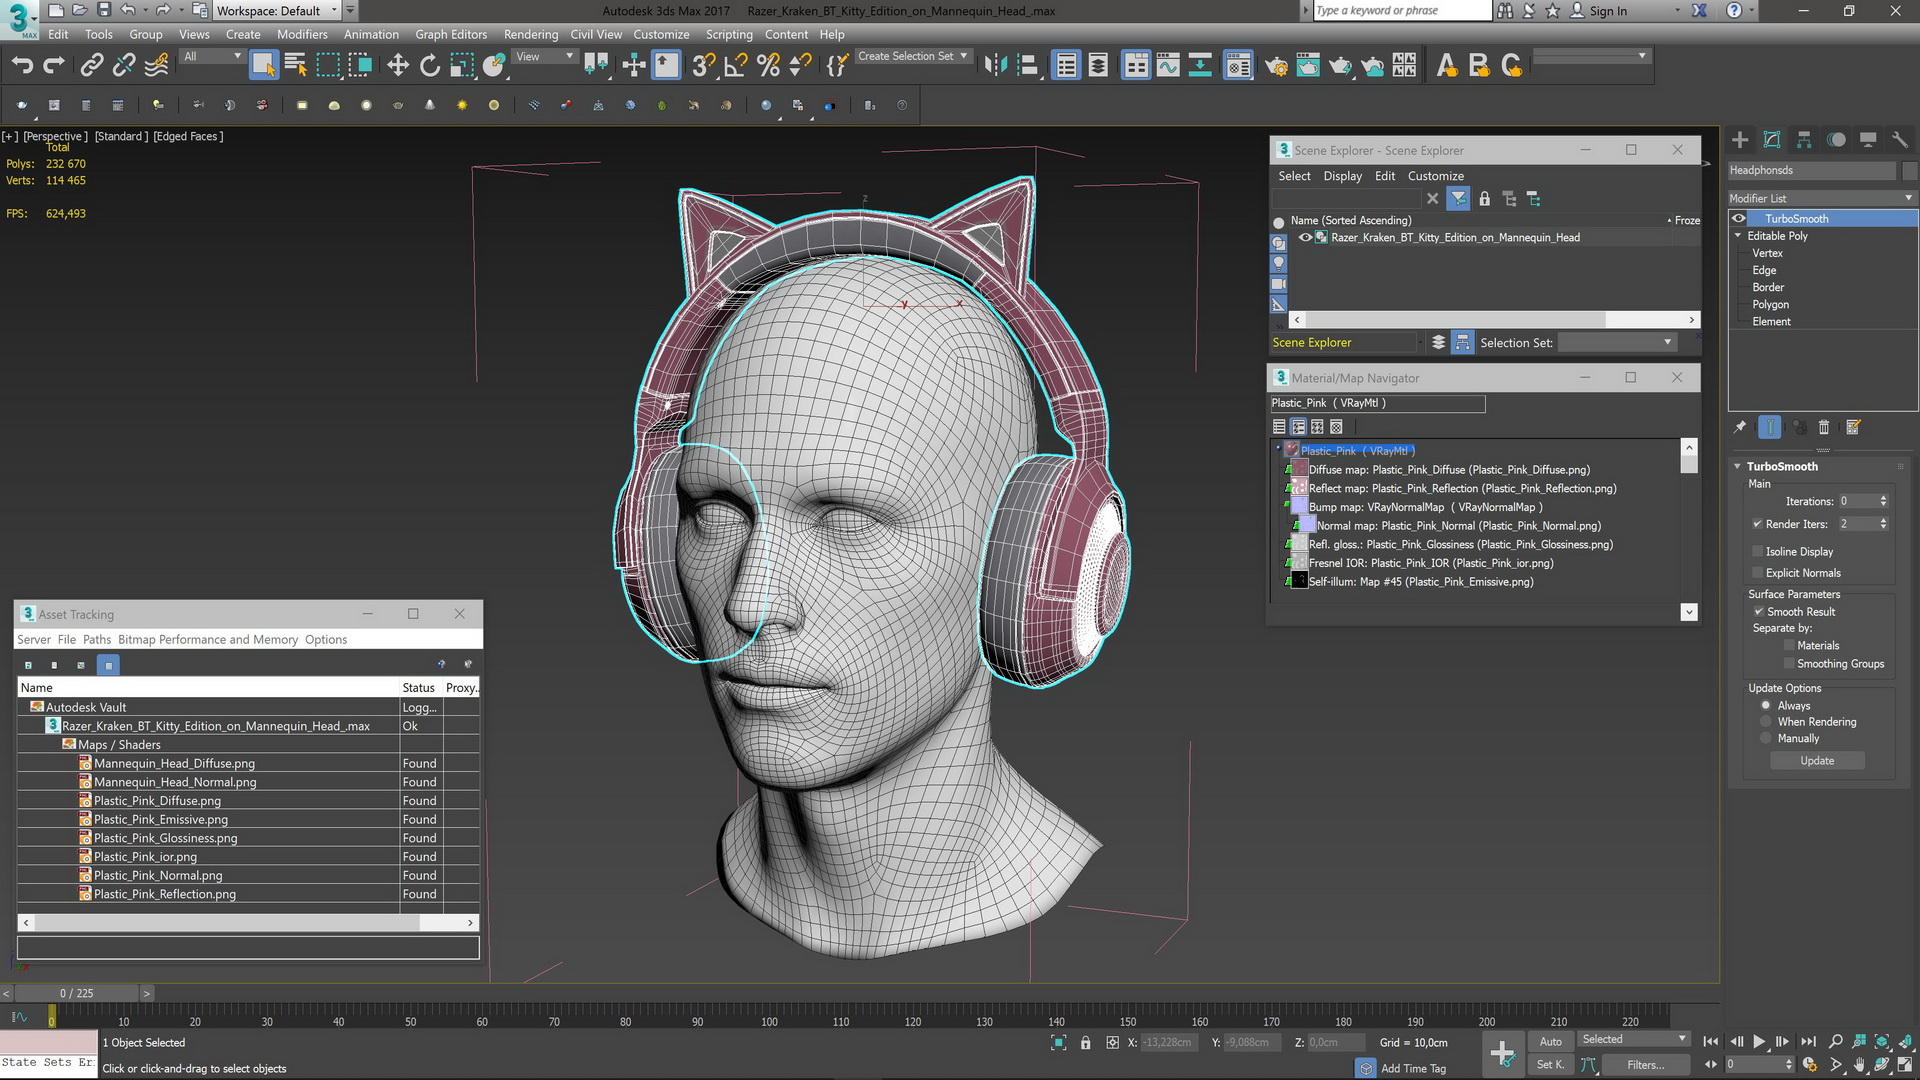Open the Selected key filter dropdown
Viewport: 1920px width, 1080px height.
[x=1634, y=1040]
